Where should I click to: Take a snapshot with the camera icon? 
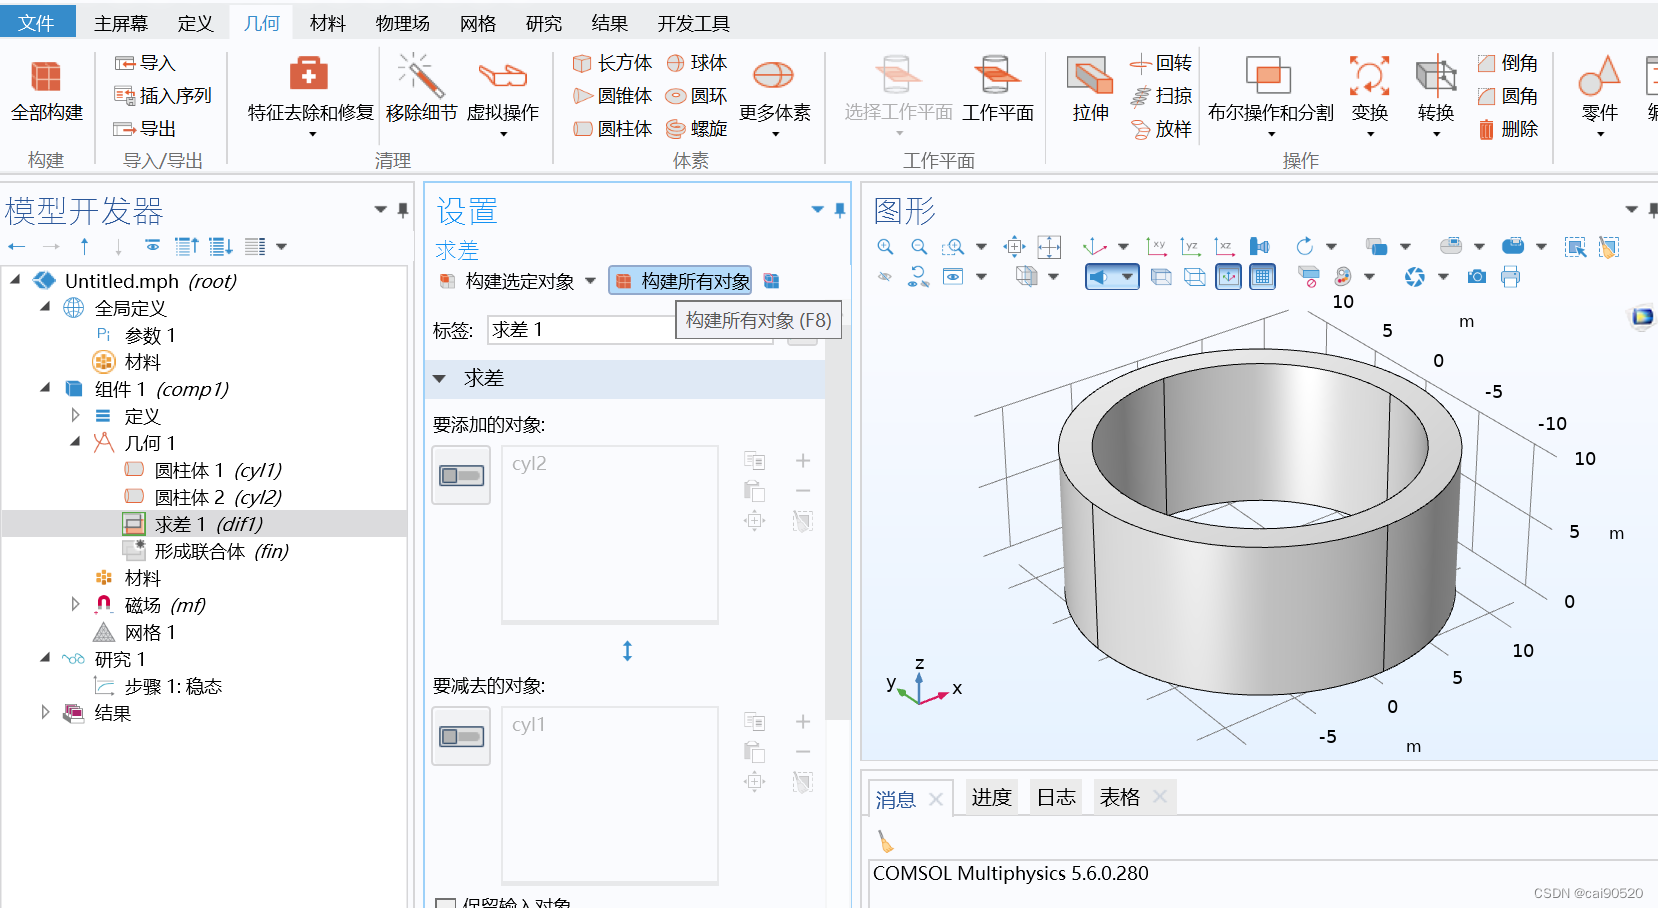1476,277
